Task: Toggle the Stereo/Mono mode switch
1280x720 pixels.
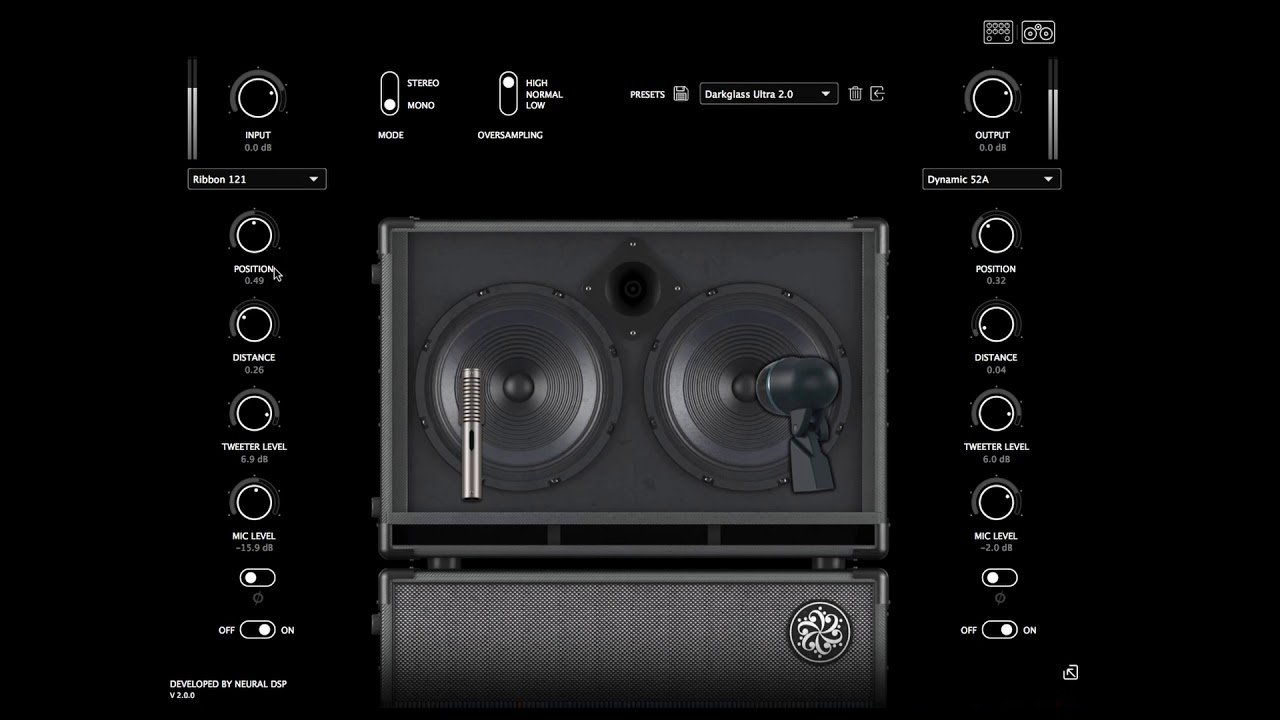Action: (x=389, y=93)
